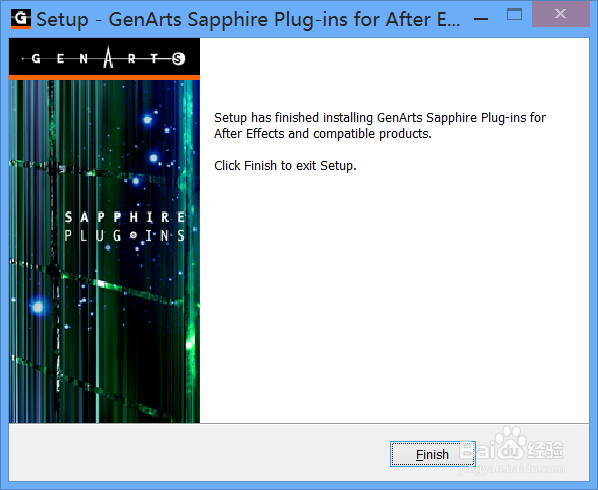Close the Setup window
This screenshot has width=598, height=490.
click(561, 14)
